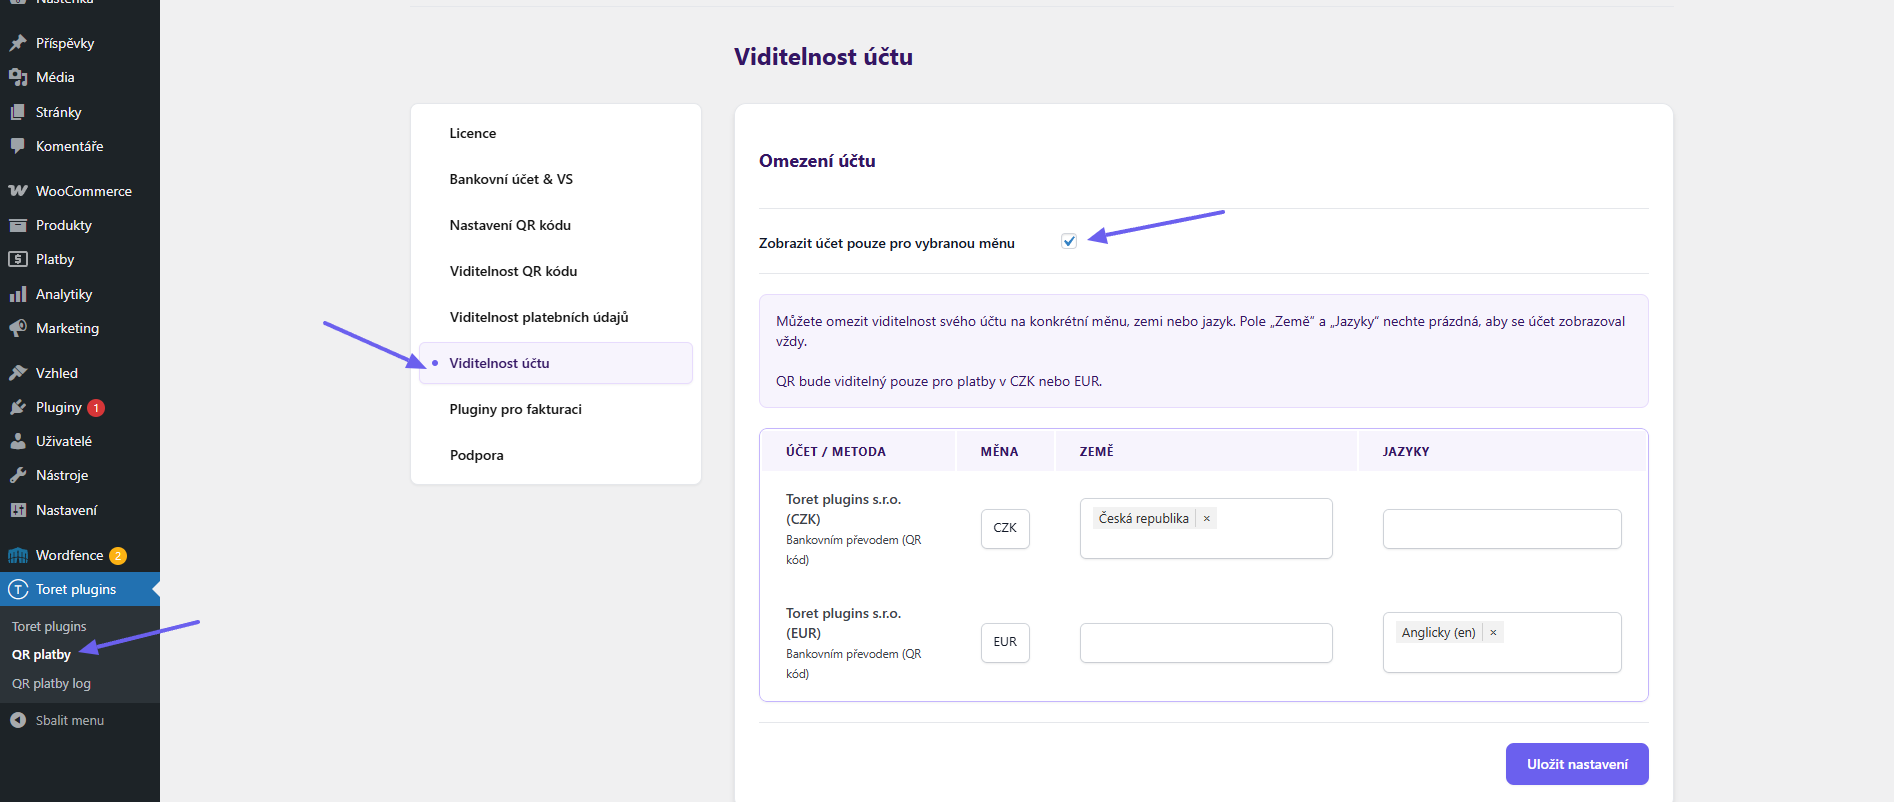This screenshot has width=1894, height=802.
Task: Save settings with Uložit nastavení button
Action: (x=1576, y=764)
